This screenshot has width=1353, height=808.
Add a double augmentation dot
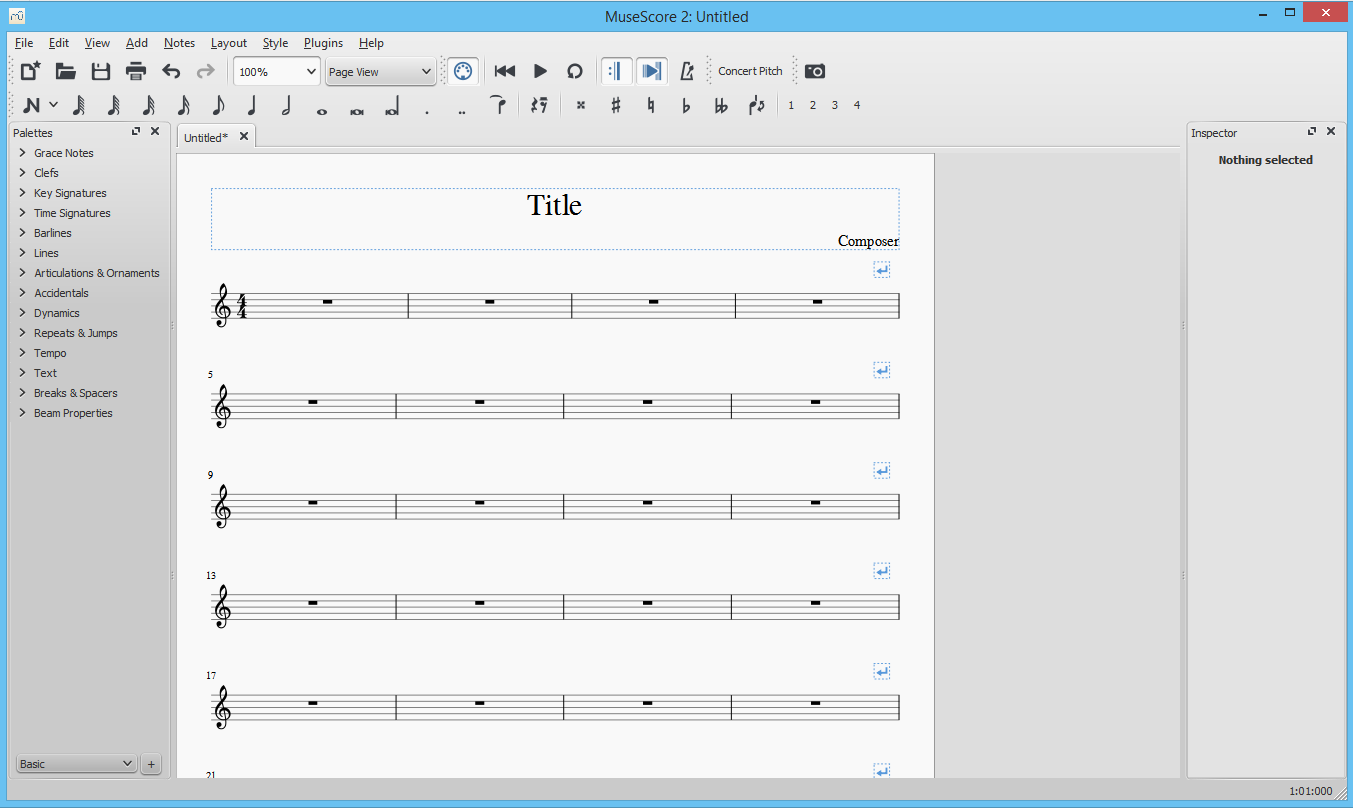[461, 111]
